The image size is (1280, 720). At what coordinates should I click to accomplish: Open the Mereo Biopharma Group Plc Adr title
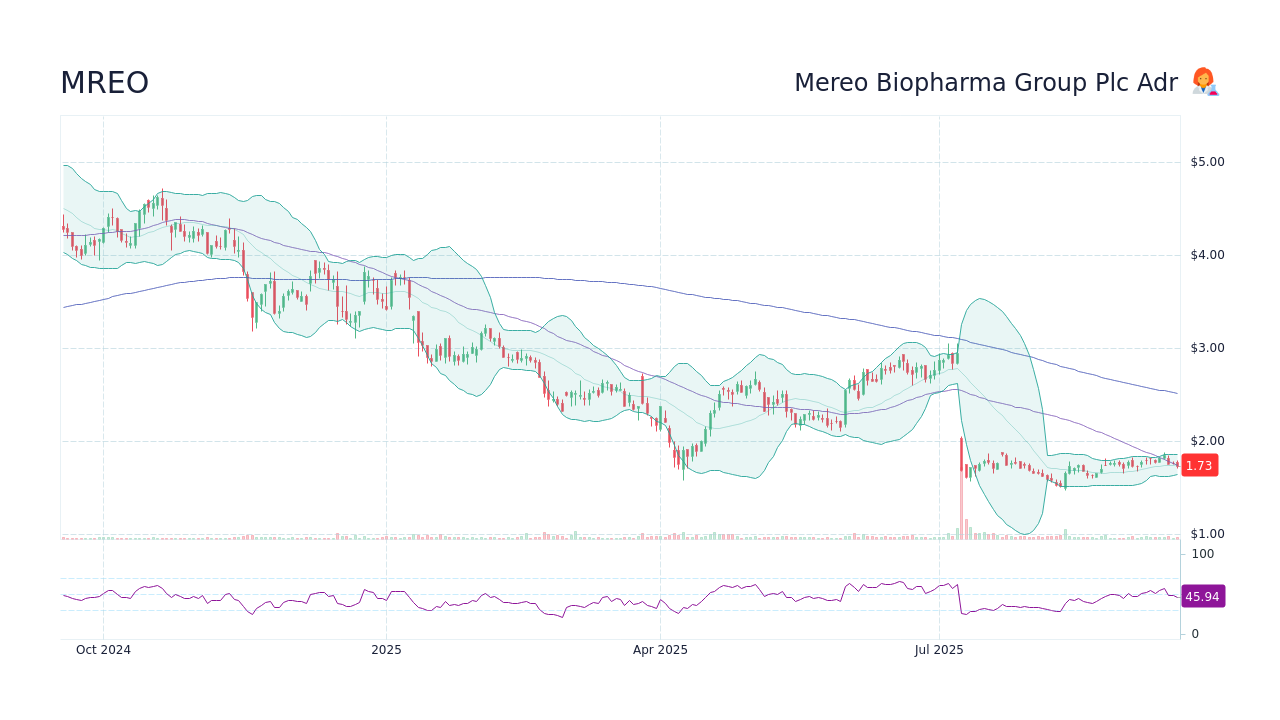click(985, 82)
